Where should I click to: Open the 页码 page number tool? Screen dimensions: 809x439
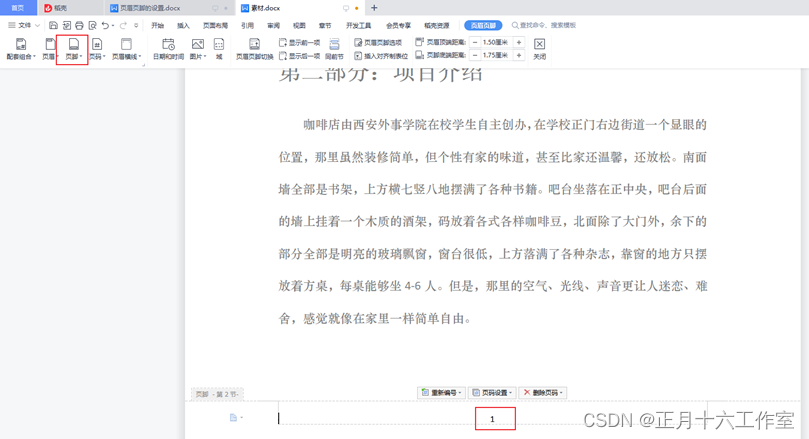click(x=97, y=49)
